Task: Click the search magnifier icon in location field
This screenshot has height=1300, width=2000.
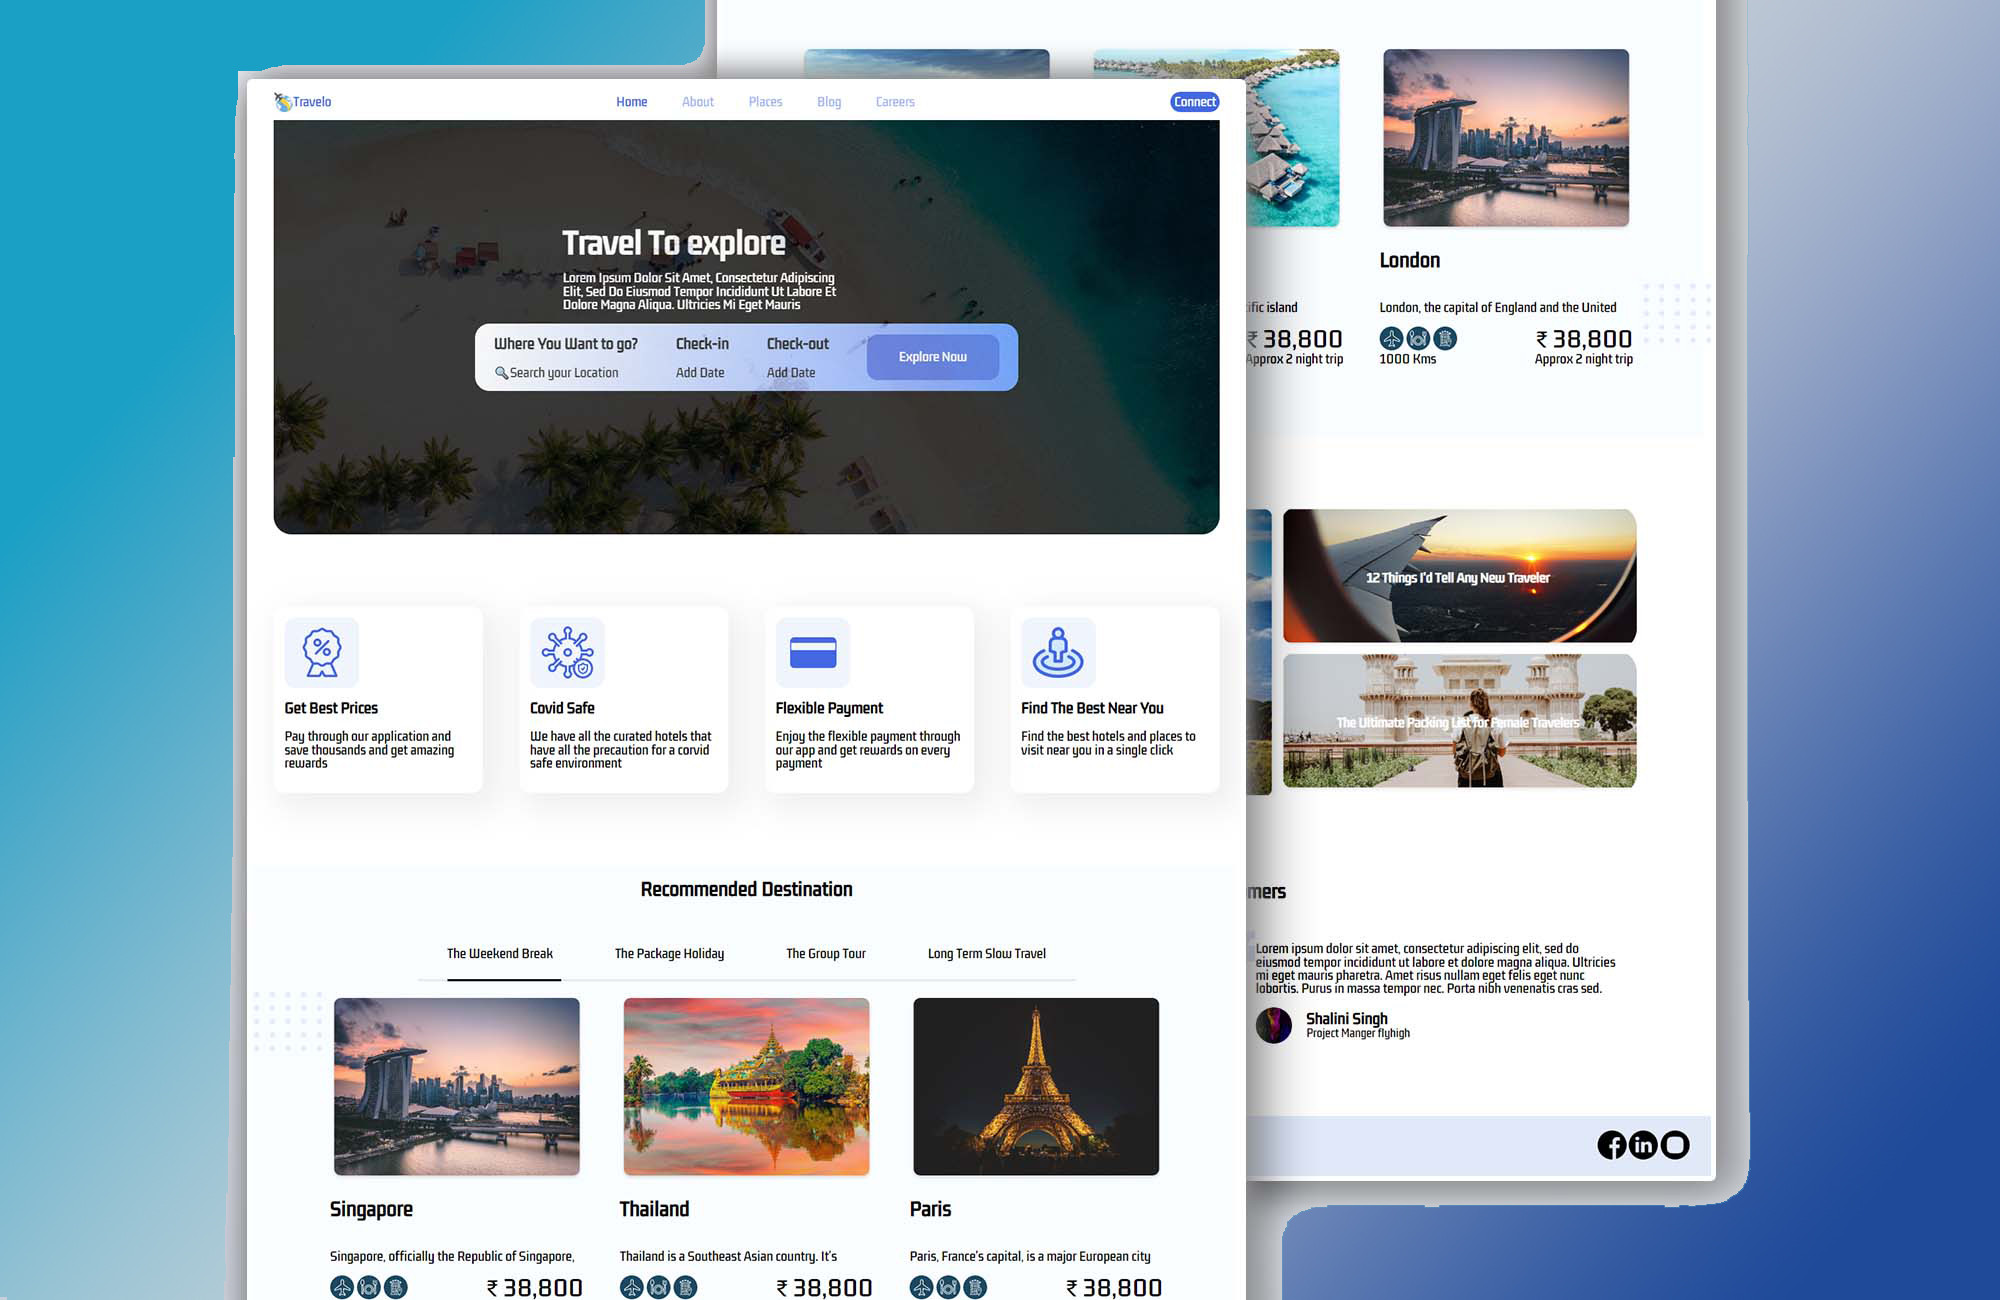Action: click(501, 373)
